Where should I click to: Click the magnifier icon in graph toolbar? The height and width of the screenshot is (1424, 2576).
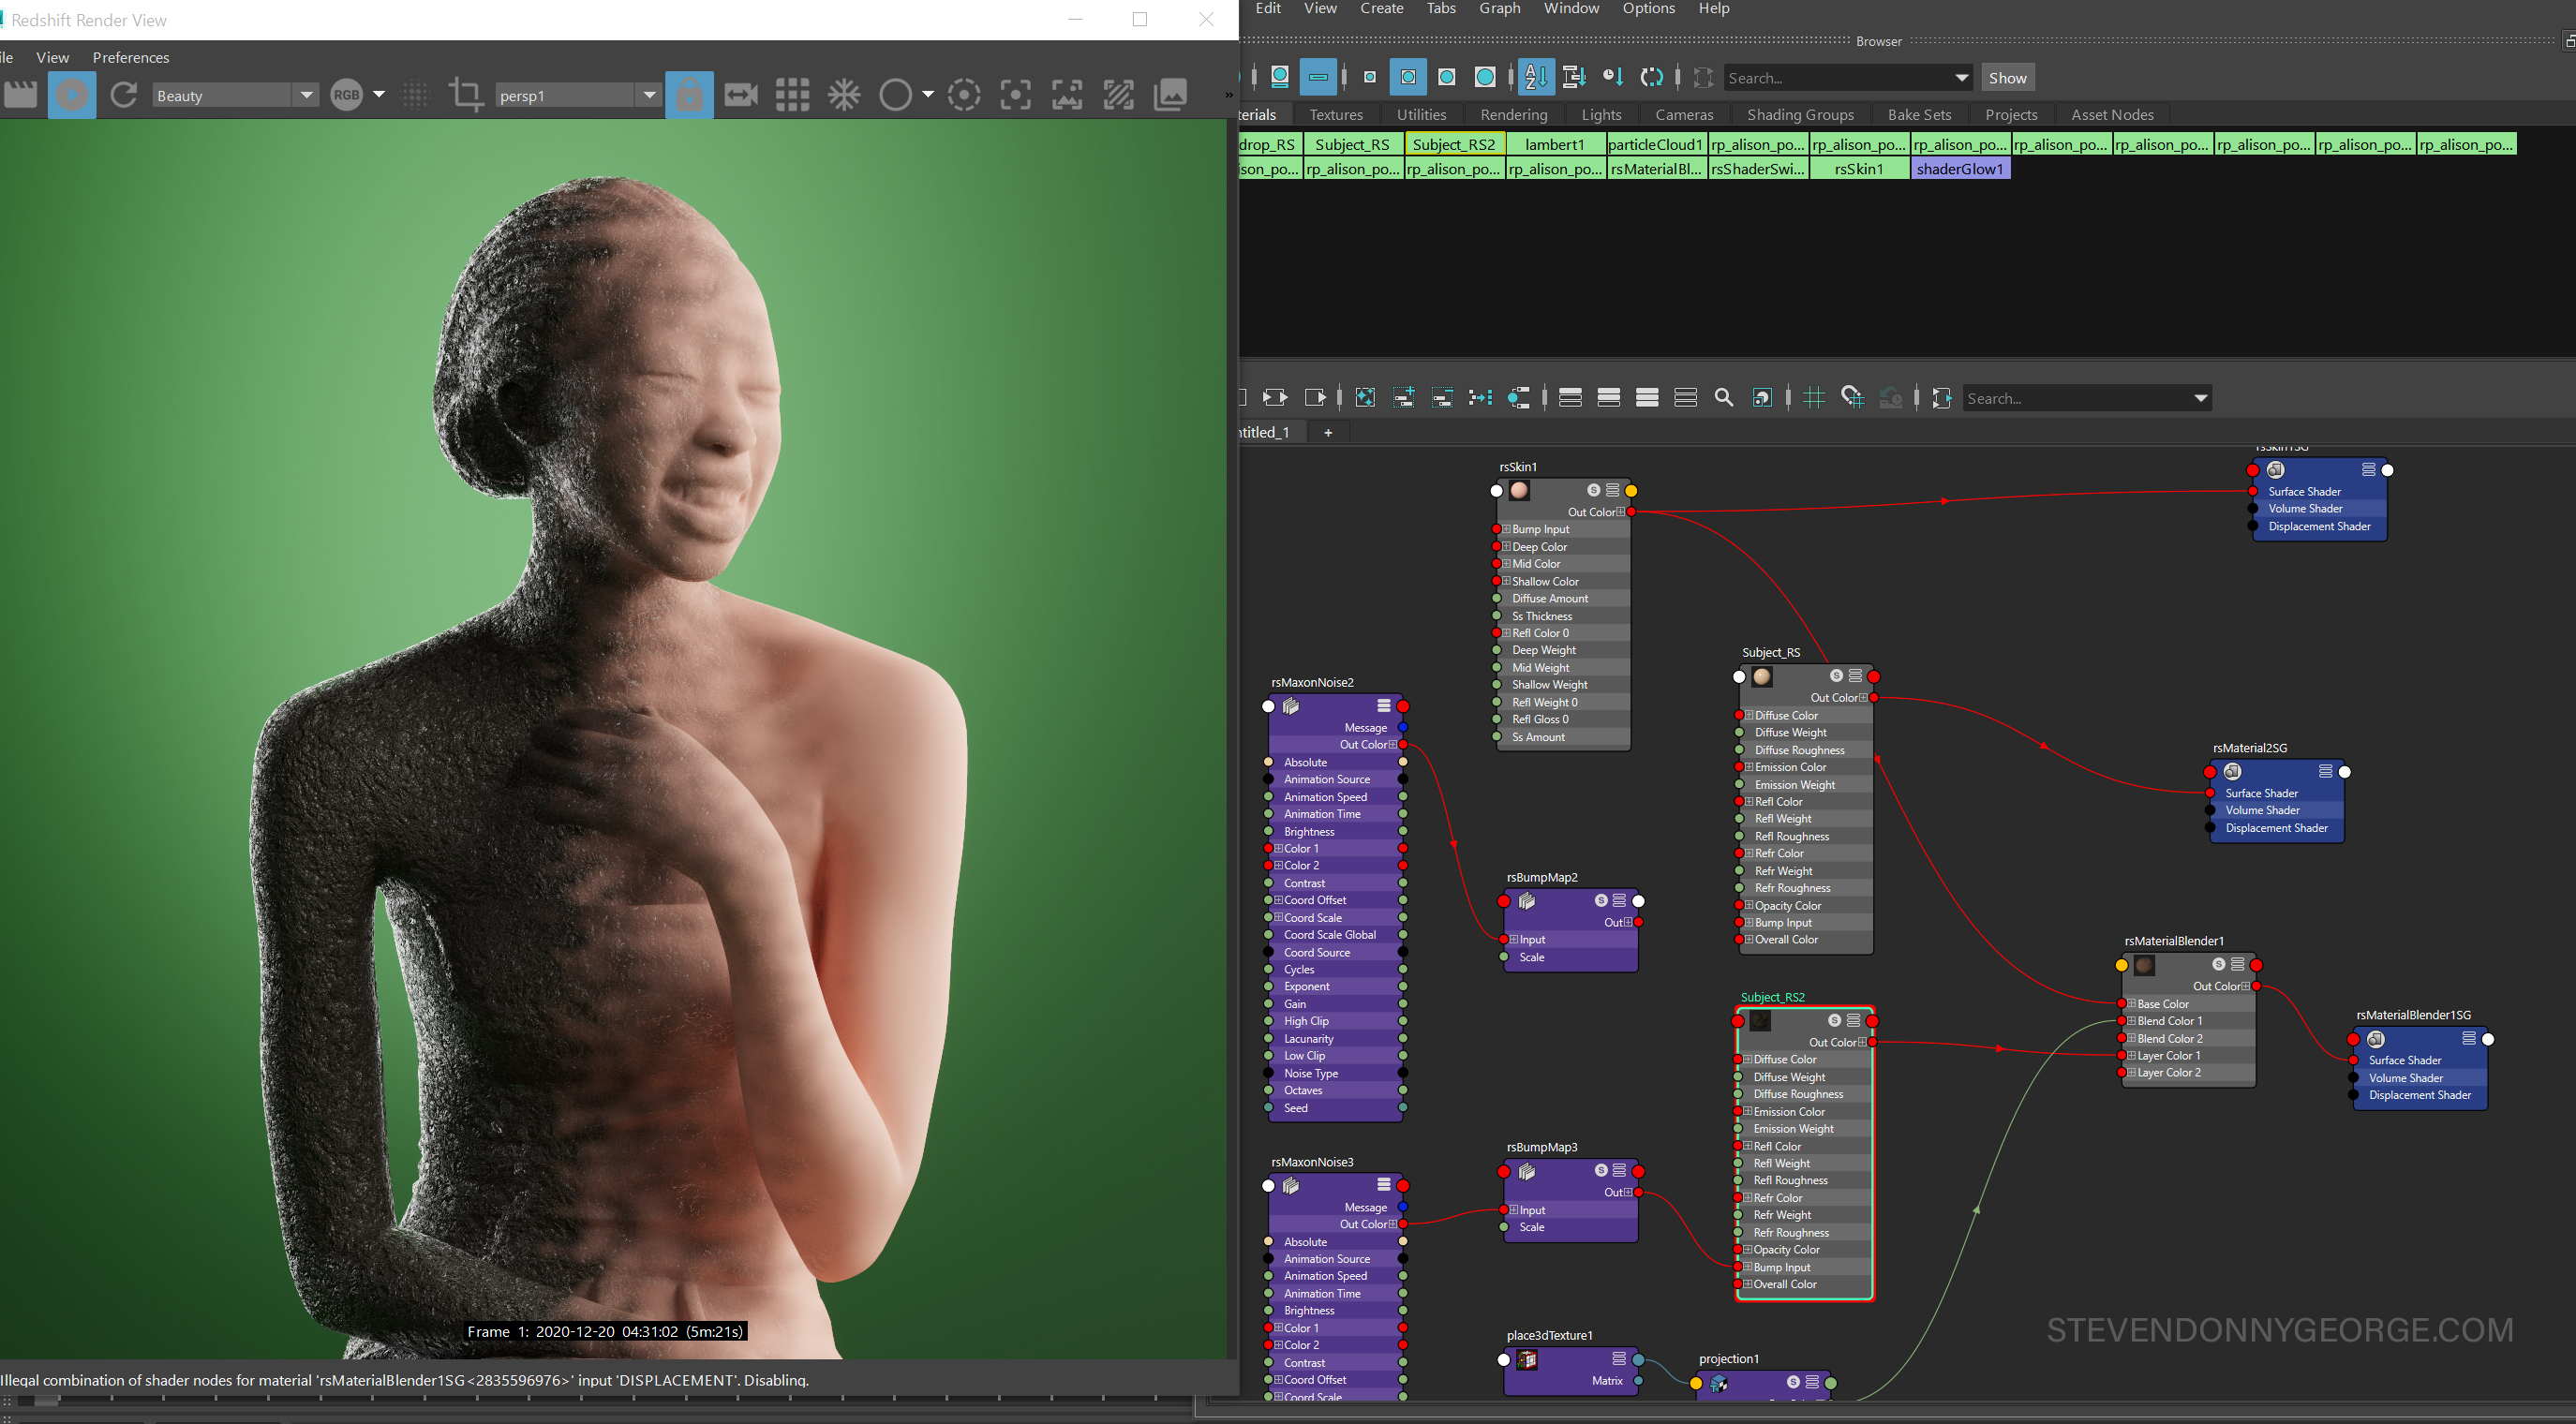click(x=1723, y=398)
